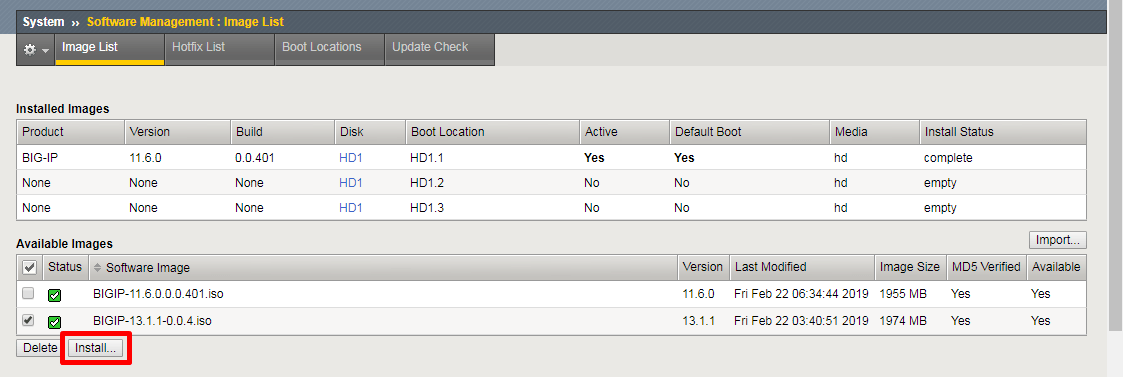Click the green status icon for BIGIP-11.6.0.0.0.401.iso
This screenshot has width=1123, height=377.
(54, 295)
